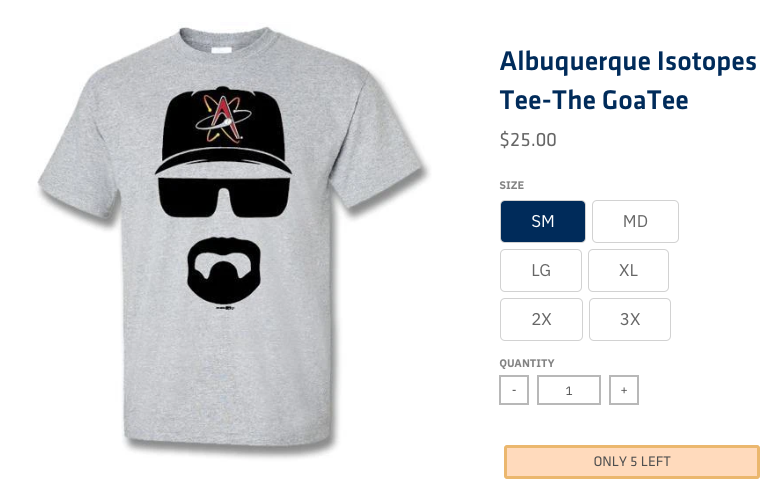This screenshot has height=484, width=774.
Task: Open the Albuquerque Isotopes Tee product title
Action: [628, 81]
